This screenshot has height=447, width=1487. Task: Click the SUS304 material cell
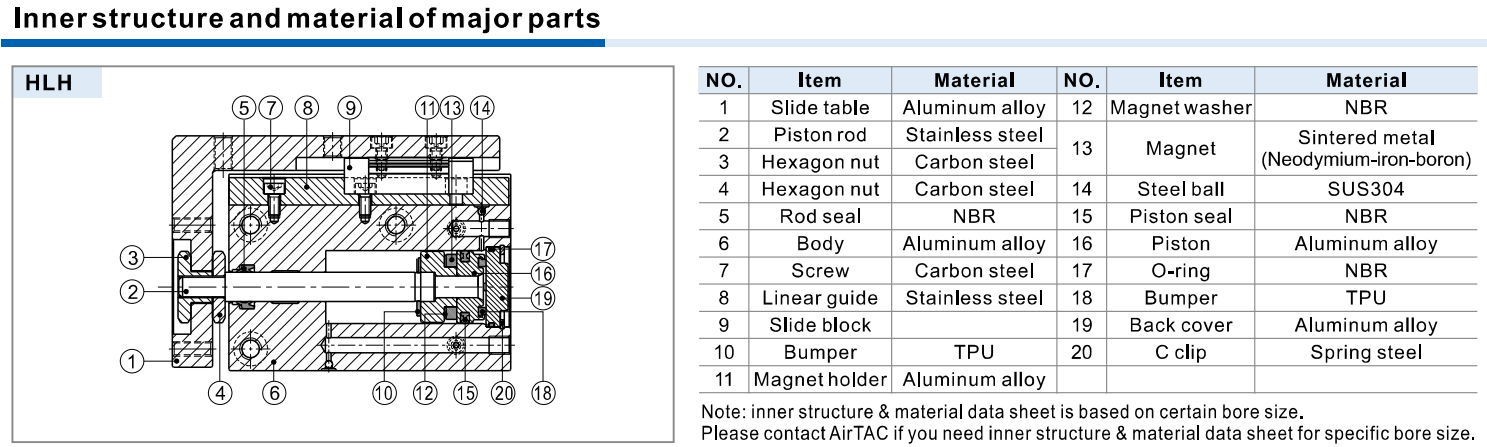[x=1366, y=189]
